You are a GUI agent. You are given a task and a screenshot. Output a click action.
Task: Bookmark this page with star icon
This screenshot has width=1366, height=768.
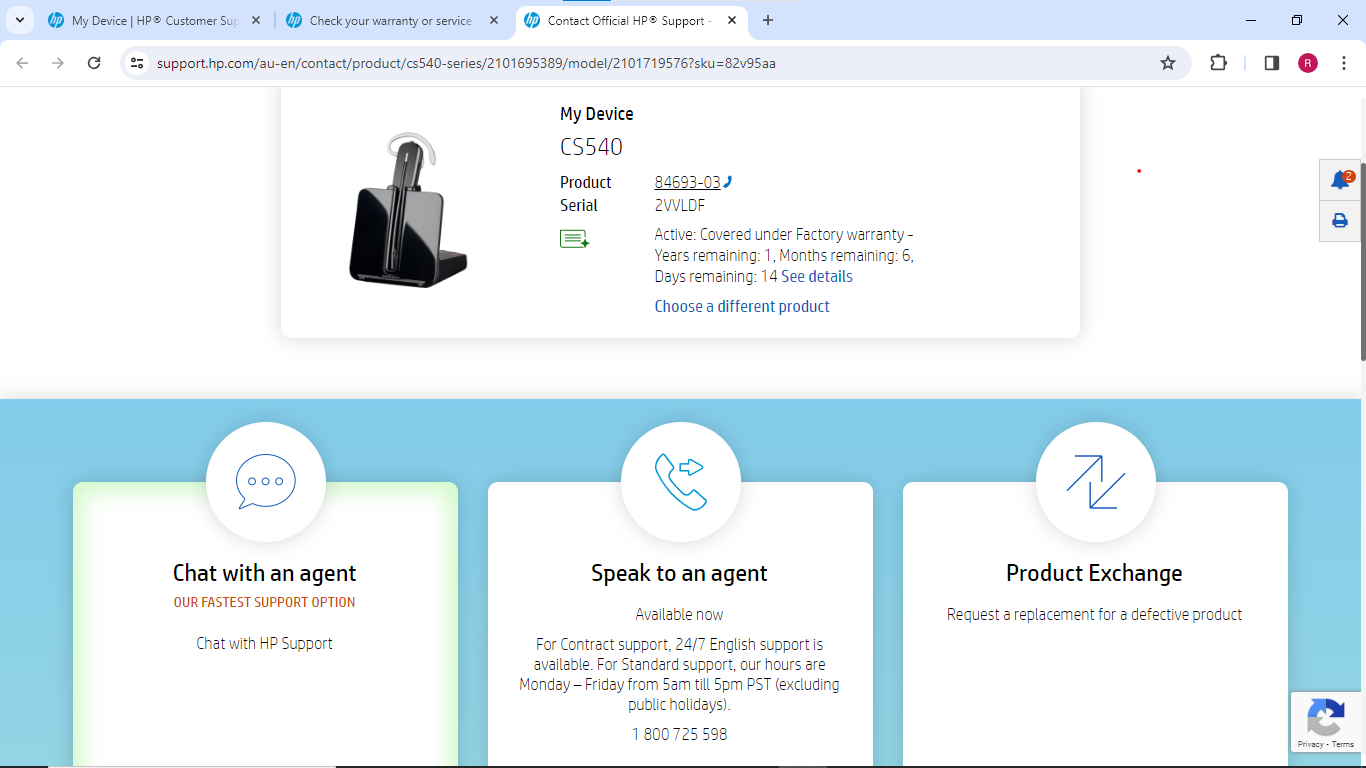click(1167, 63)
